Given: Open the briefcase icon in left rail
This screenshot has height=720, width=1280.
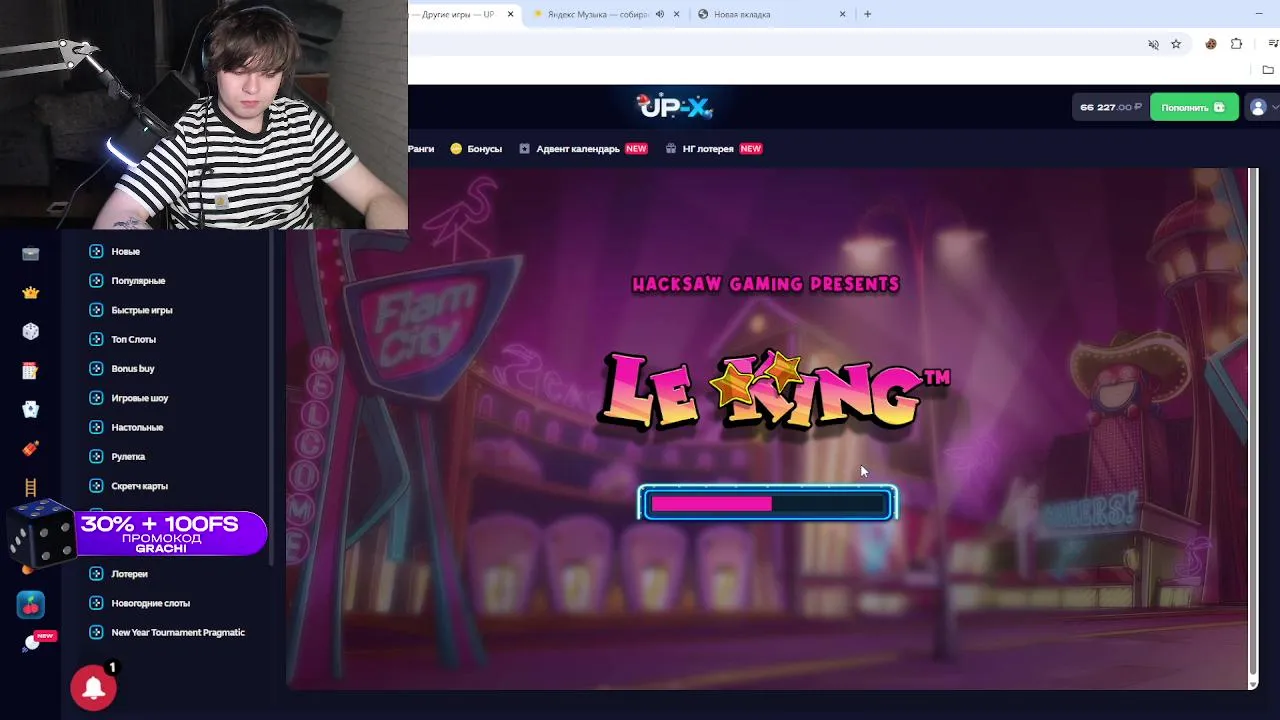Looking at the screenshot, I should click(x=30, y=254).
